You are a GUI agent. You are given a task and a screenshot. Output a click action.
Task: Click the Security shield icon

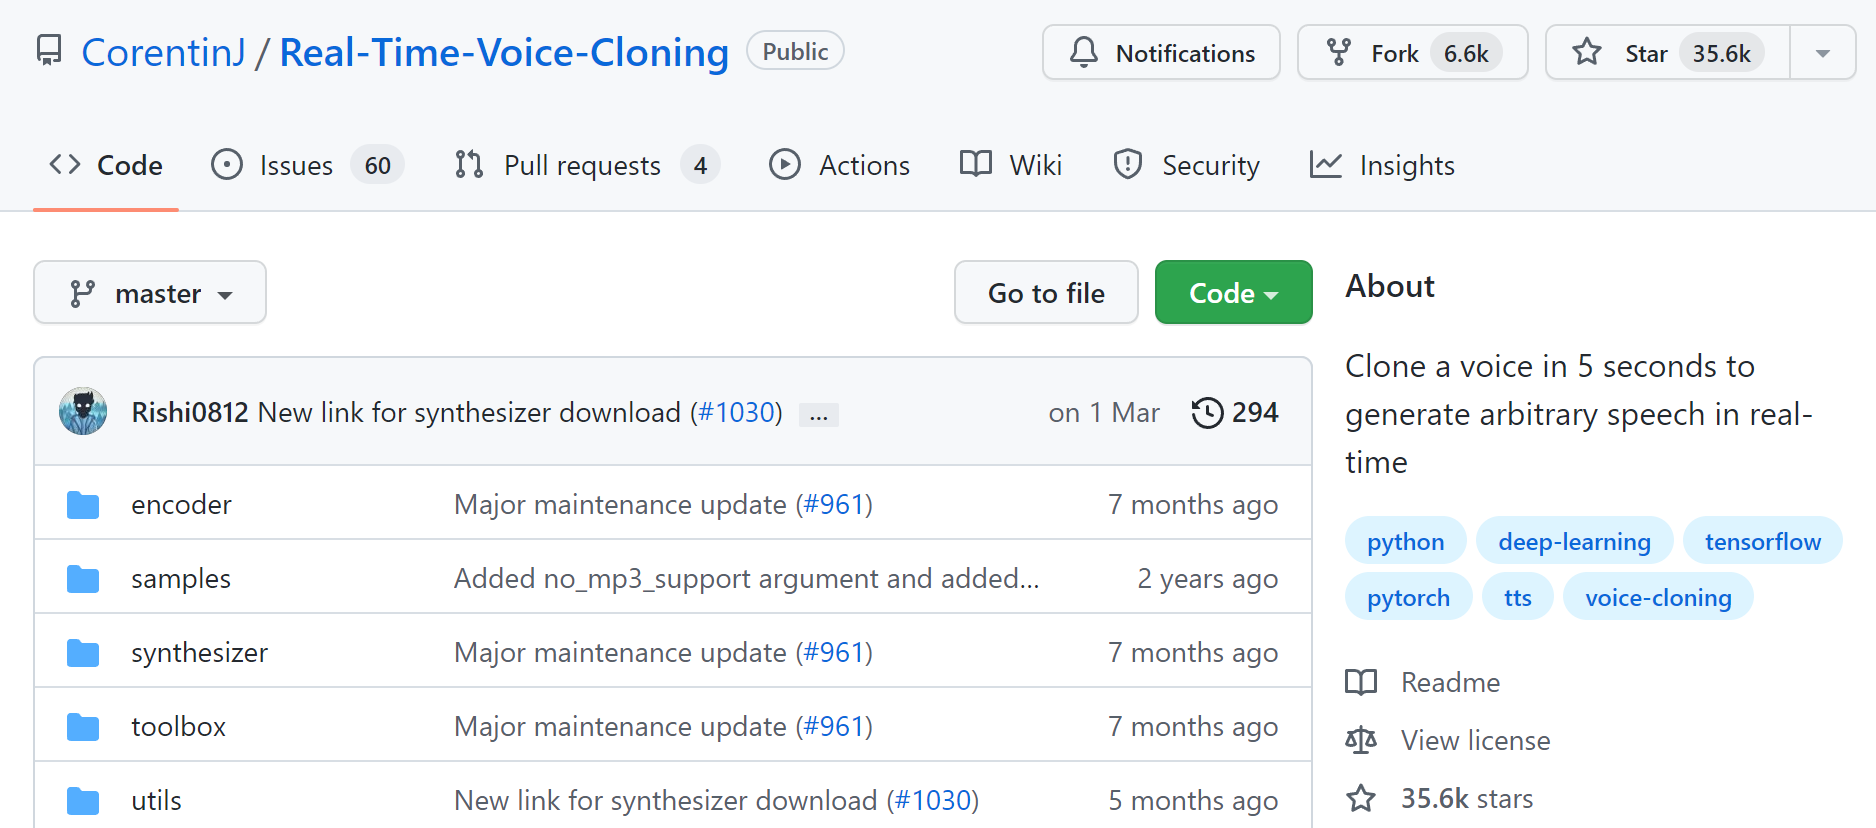[x=1128, y=164]
